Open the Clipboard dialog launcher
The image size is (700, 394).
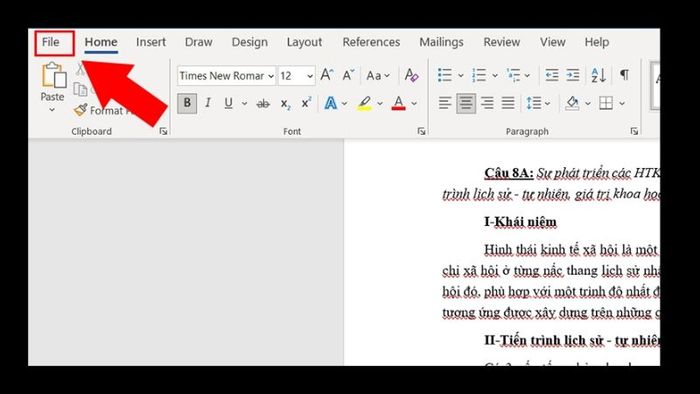(x=163, y=131)
